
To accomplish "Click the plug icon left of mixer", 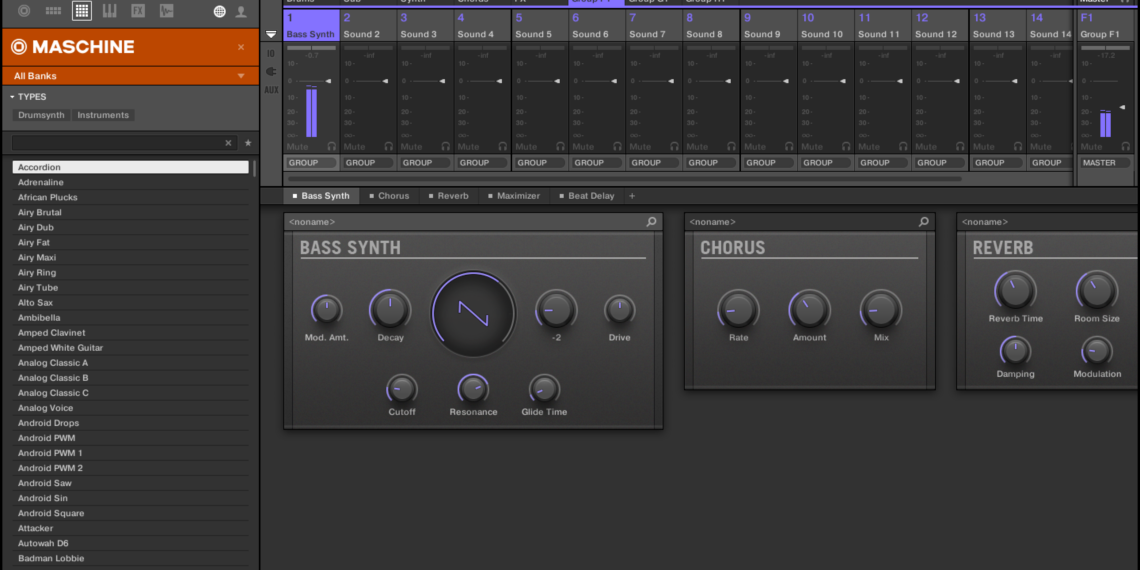I will tap(271, 72).
